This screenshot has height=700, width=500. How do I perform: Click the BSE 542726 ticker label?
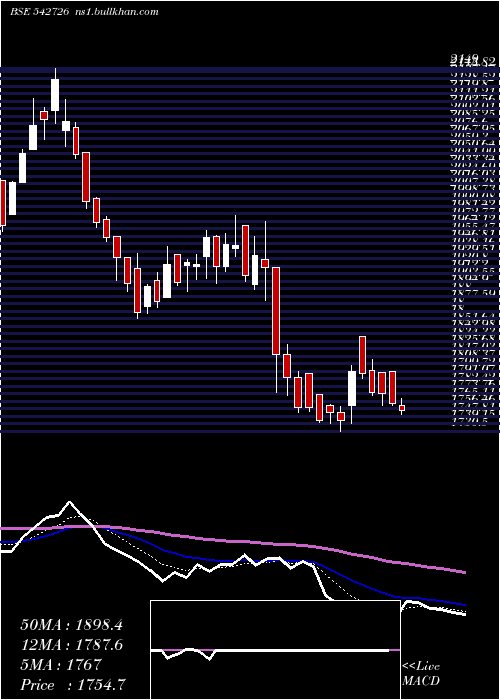click(x=39, y=12)
